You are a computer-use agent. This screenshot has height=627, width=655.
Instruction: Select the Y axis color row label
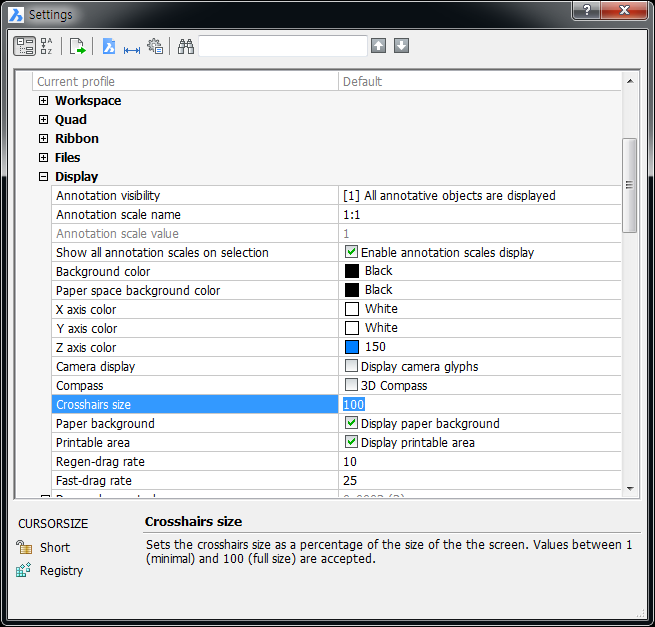(86, 328)
